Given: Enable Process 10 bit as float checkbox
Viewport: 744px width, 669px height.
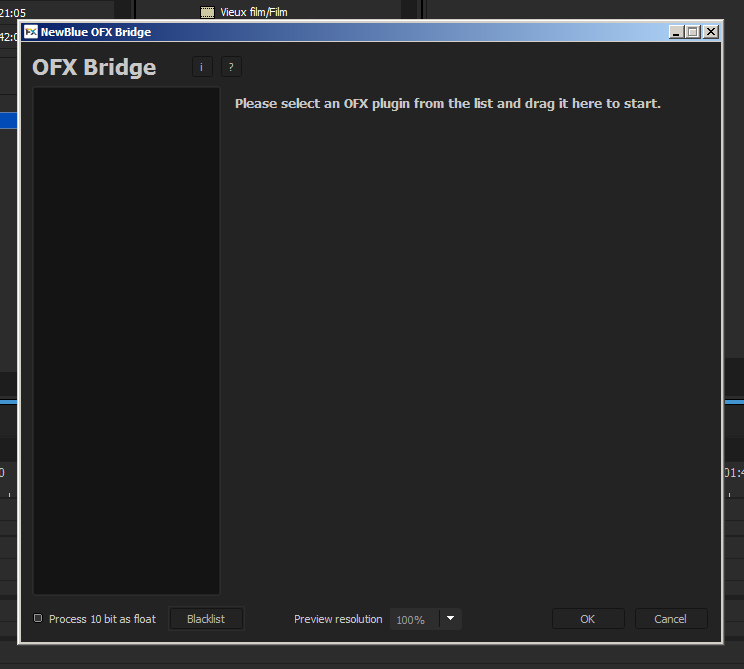Looking at the screenshot, I should coord(38,618).
